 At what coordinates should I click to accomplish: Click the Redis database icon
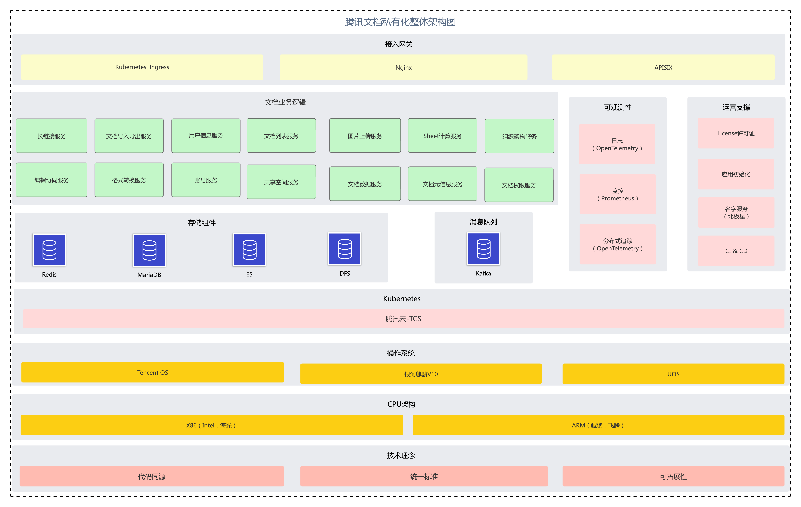pyautogui.click(x=49, y=250)
